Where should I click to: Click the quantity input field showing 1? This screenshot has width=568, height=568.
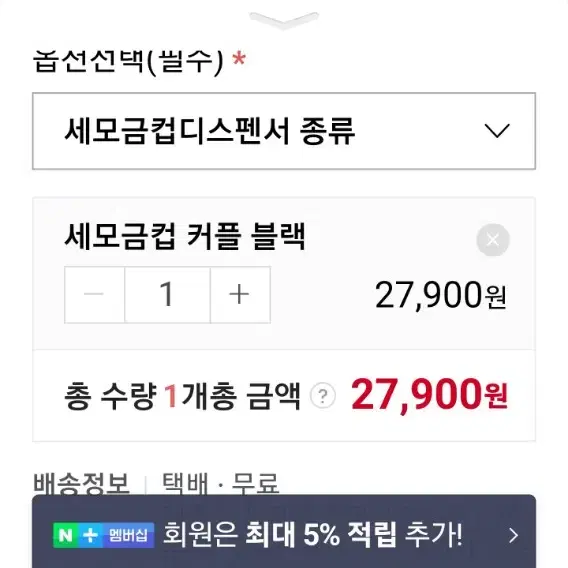coord(167,295)
